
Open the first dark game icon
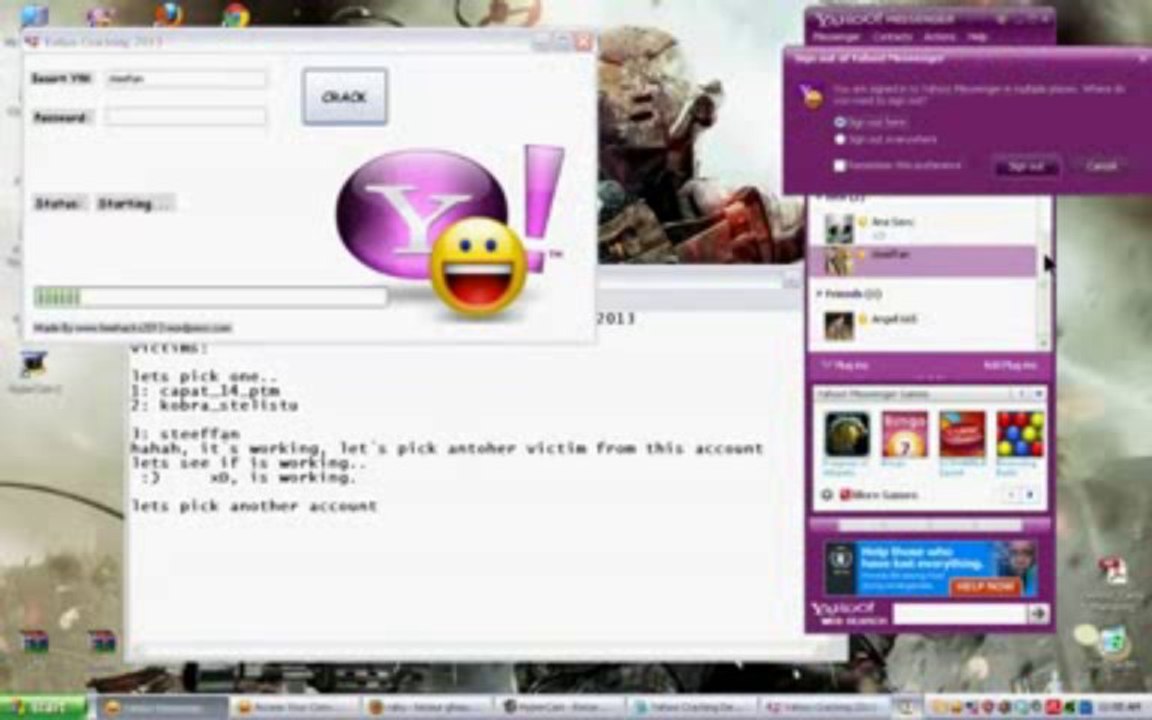847,434
